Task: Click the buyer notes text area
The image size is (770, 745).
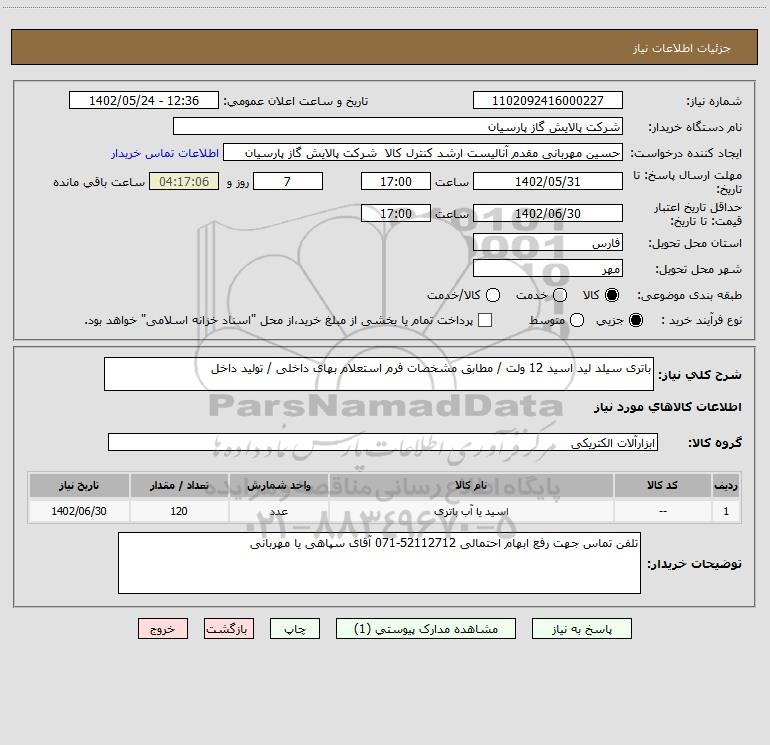Action: click(379, 563)
